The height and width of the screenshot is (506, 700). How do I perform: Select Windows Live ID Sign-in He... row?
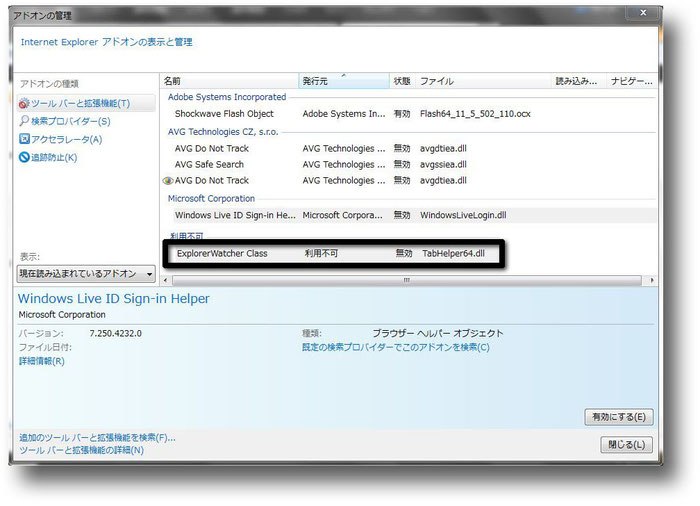408,215
